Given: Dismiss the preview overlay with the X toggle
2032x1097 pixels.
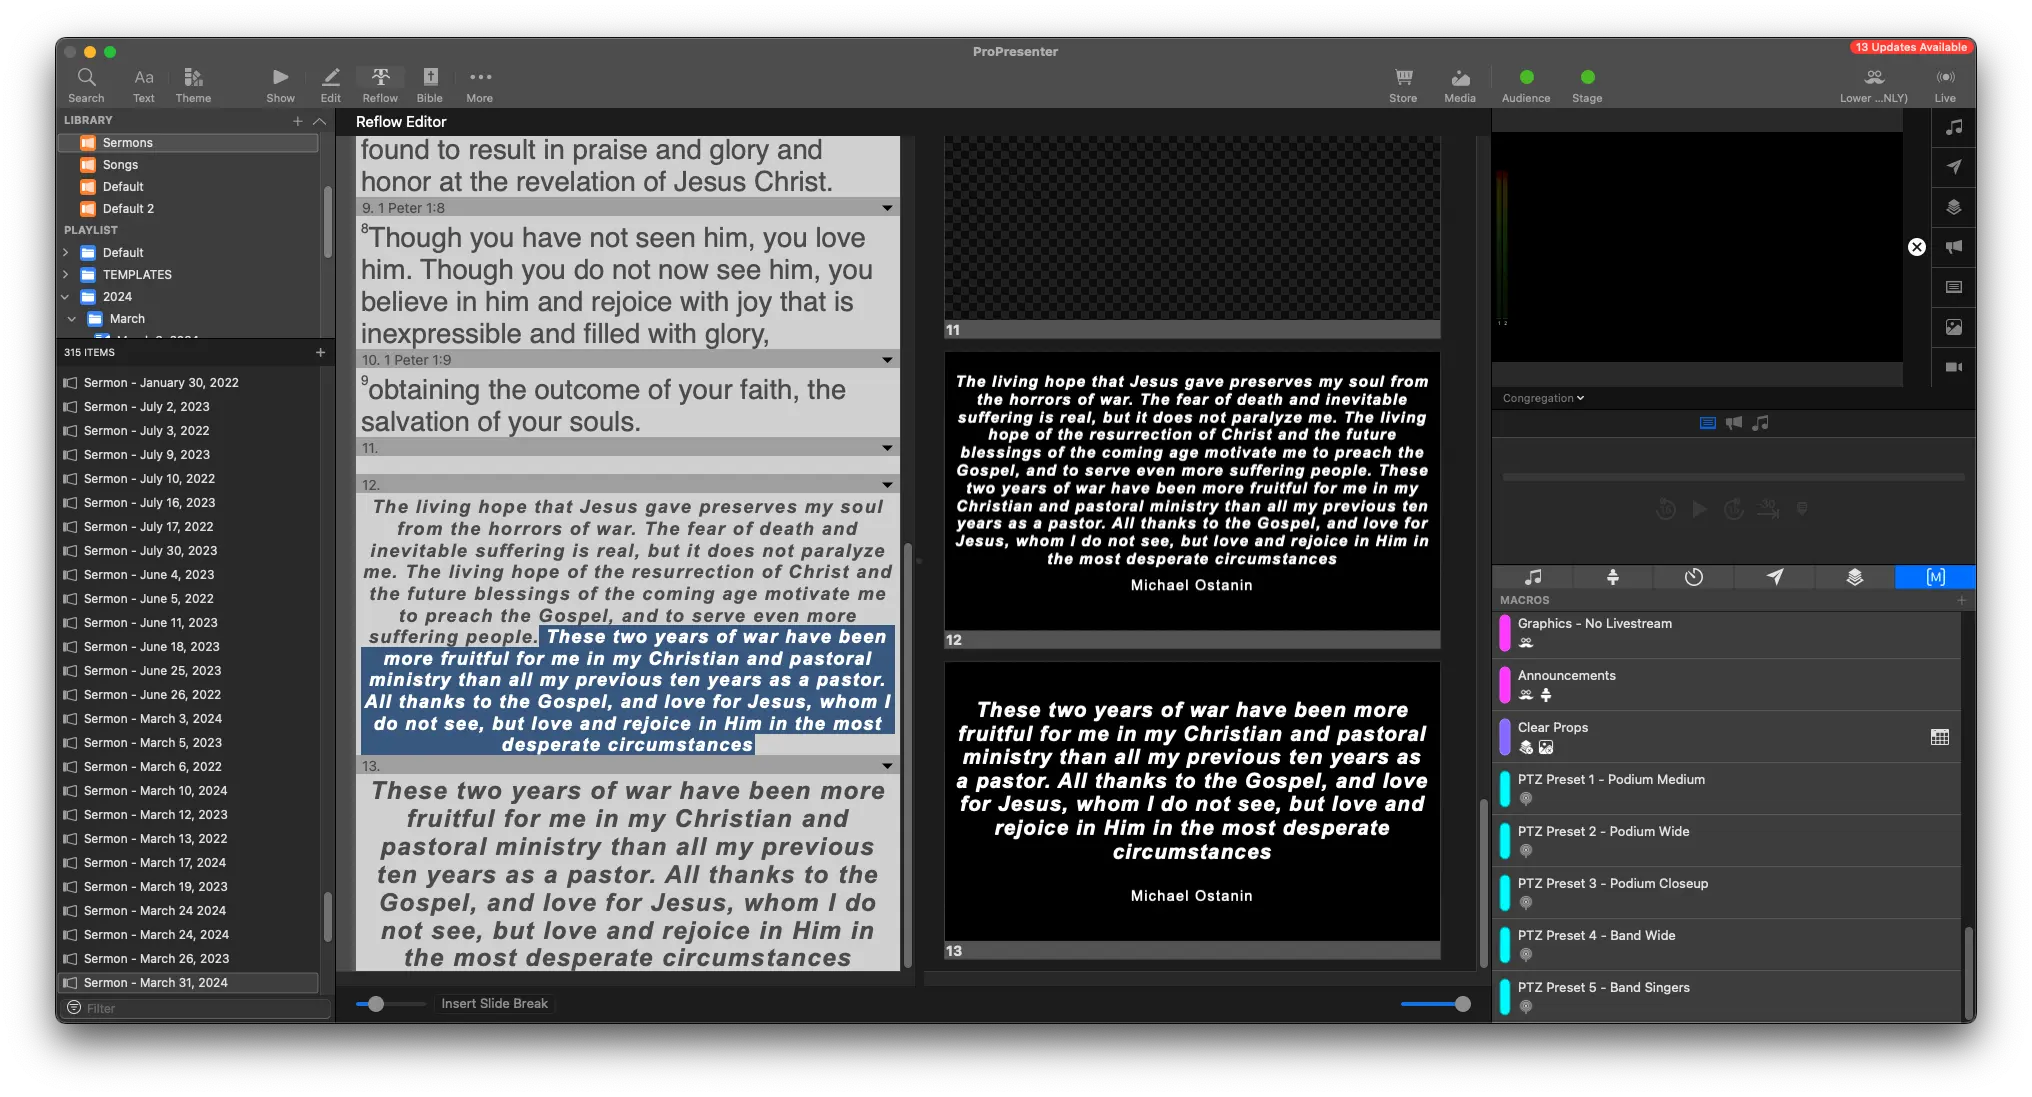Looking at the screenshot, I should (1917, 246).
